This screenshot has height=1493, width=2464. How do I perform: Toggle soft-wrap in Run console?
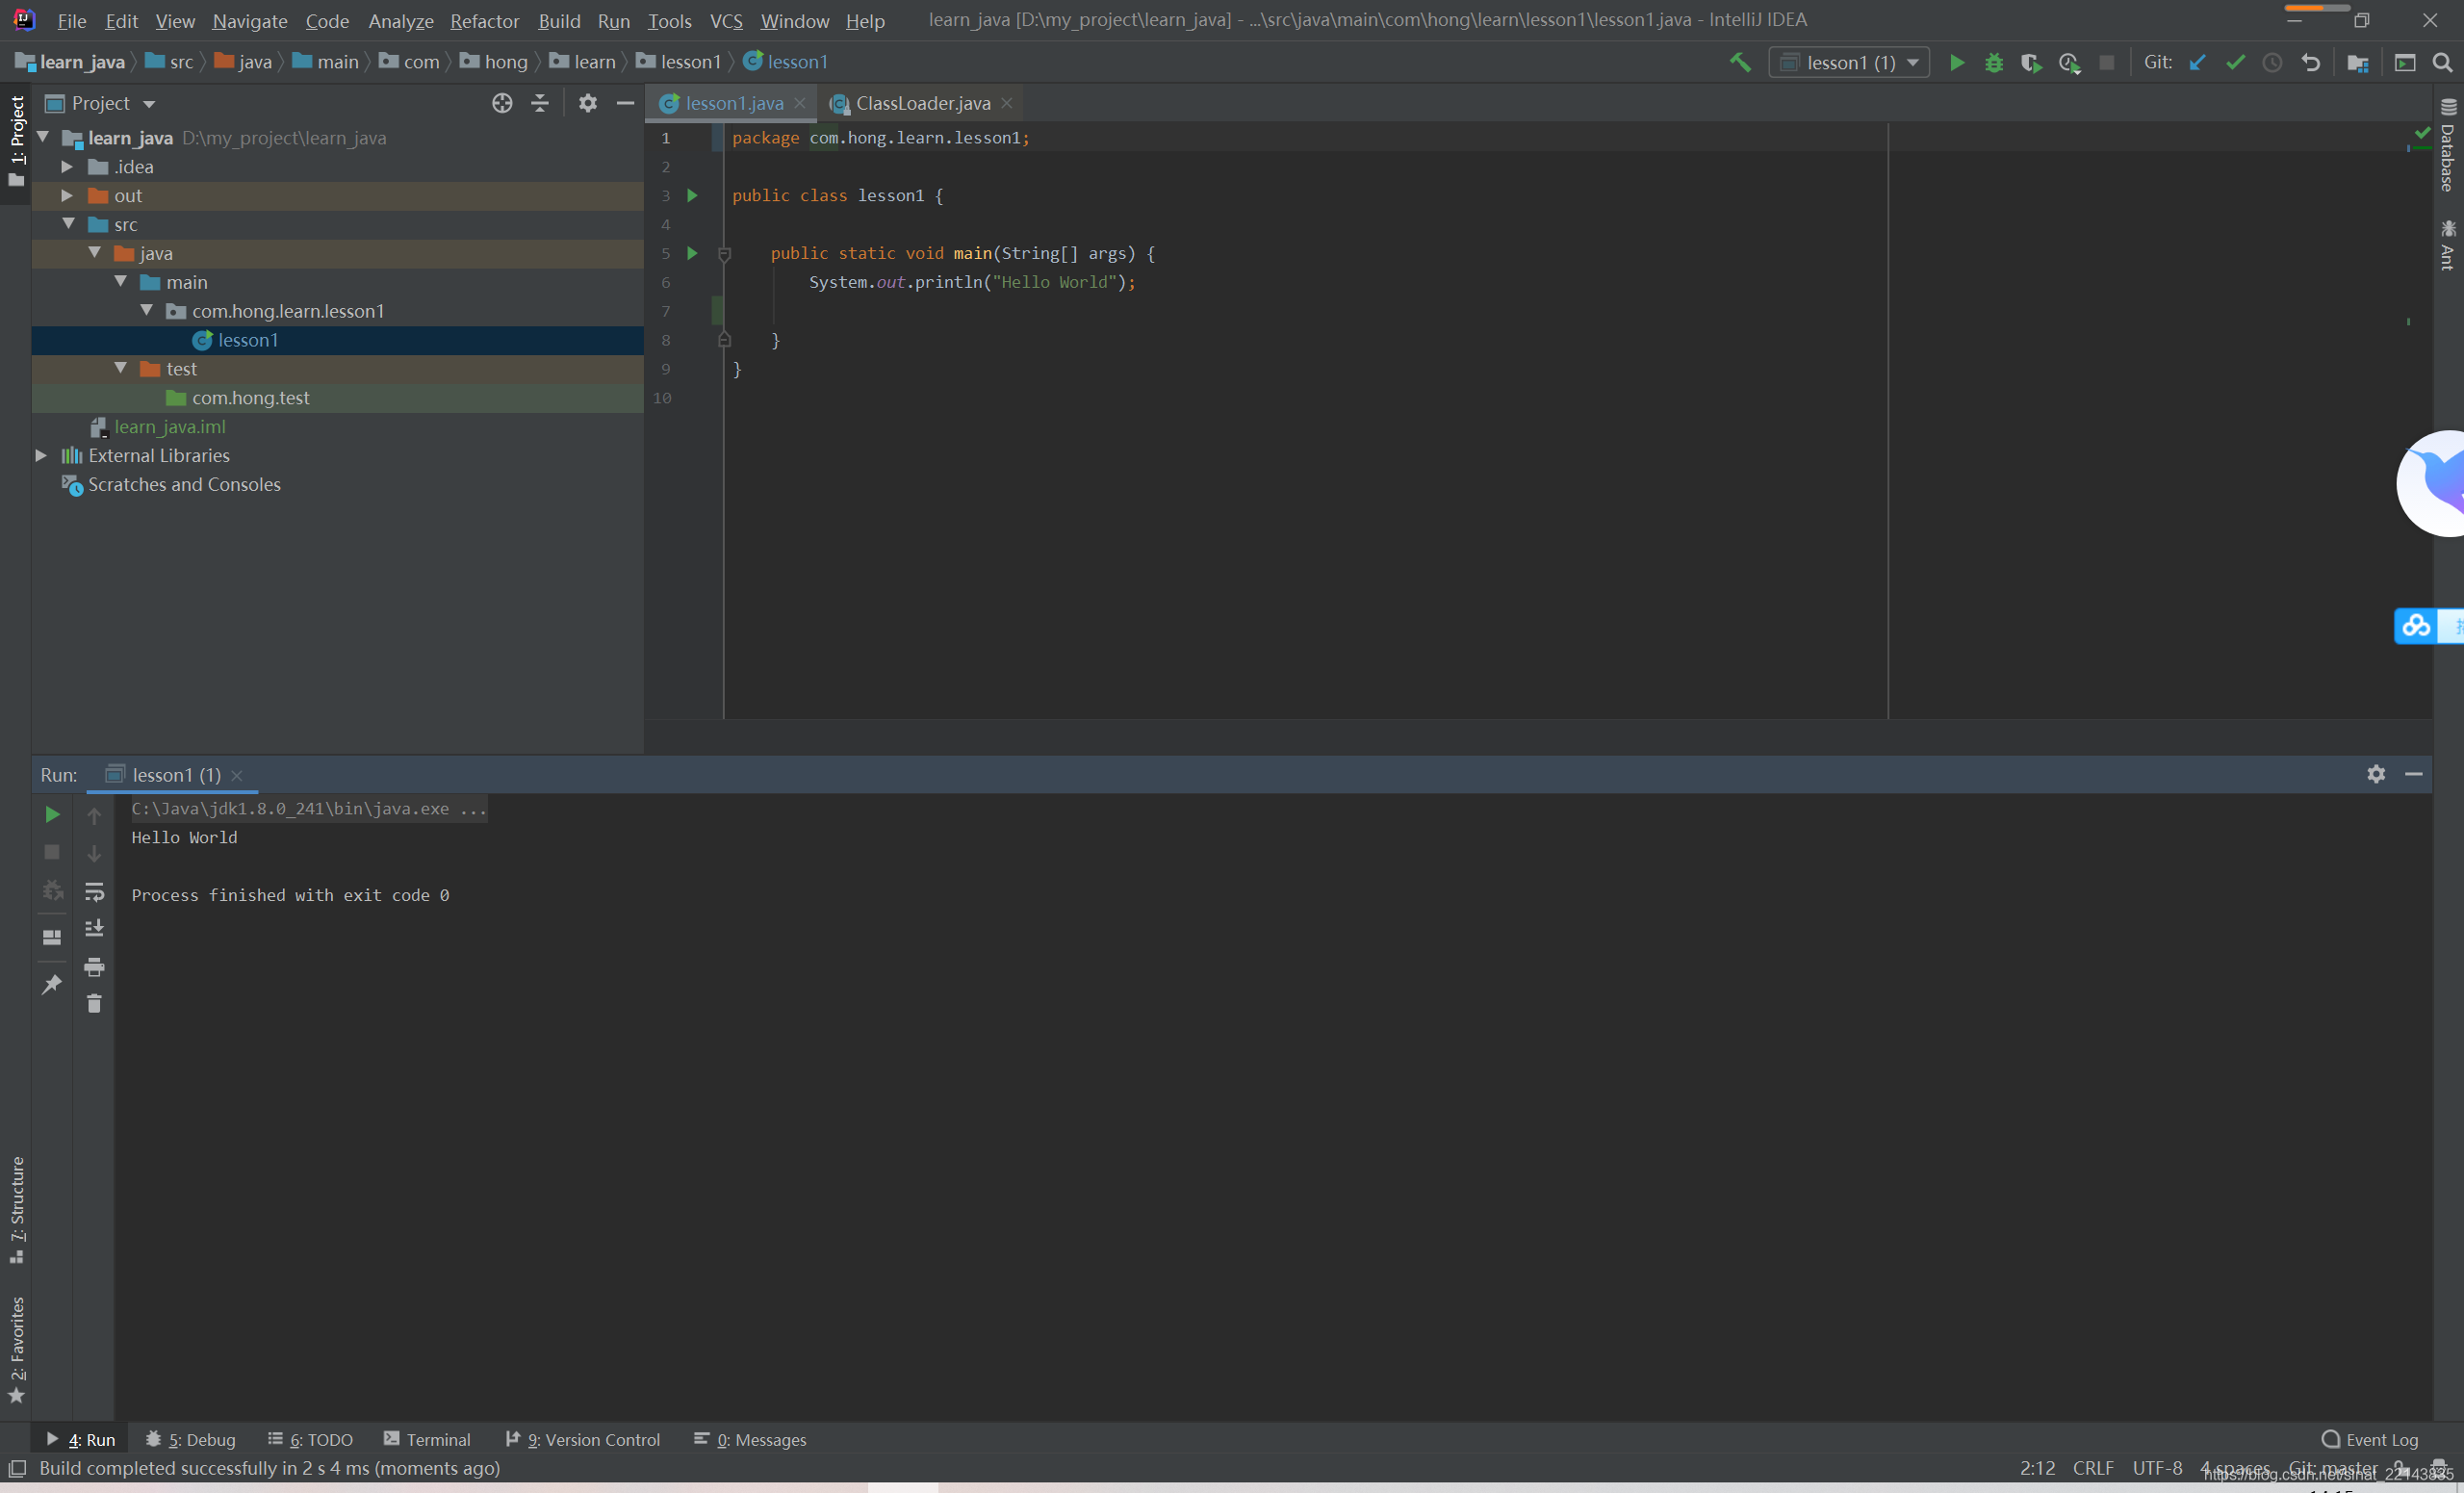(94, 890)
